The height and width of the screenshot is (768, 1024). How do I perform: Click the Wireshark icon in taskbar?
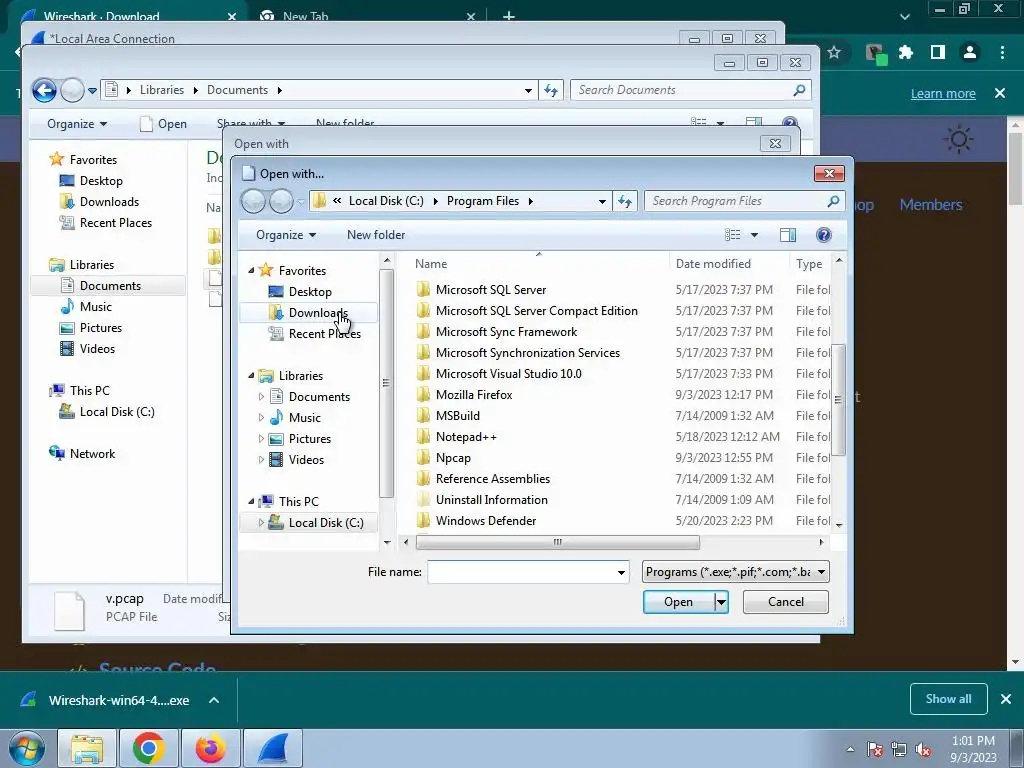[x=273, y=748]
